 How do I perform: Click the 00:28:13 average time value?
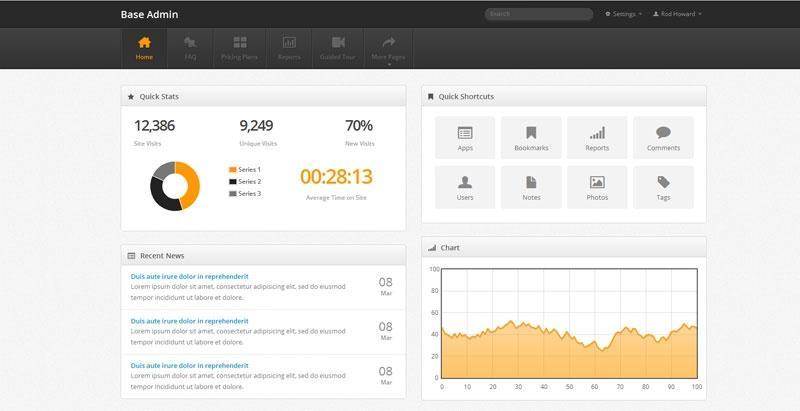pos(336,177)
